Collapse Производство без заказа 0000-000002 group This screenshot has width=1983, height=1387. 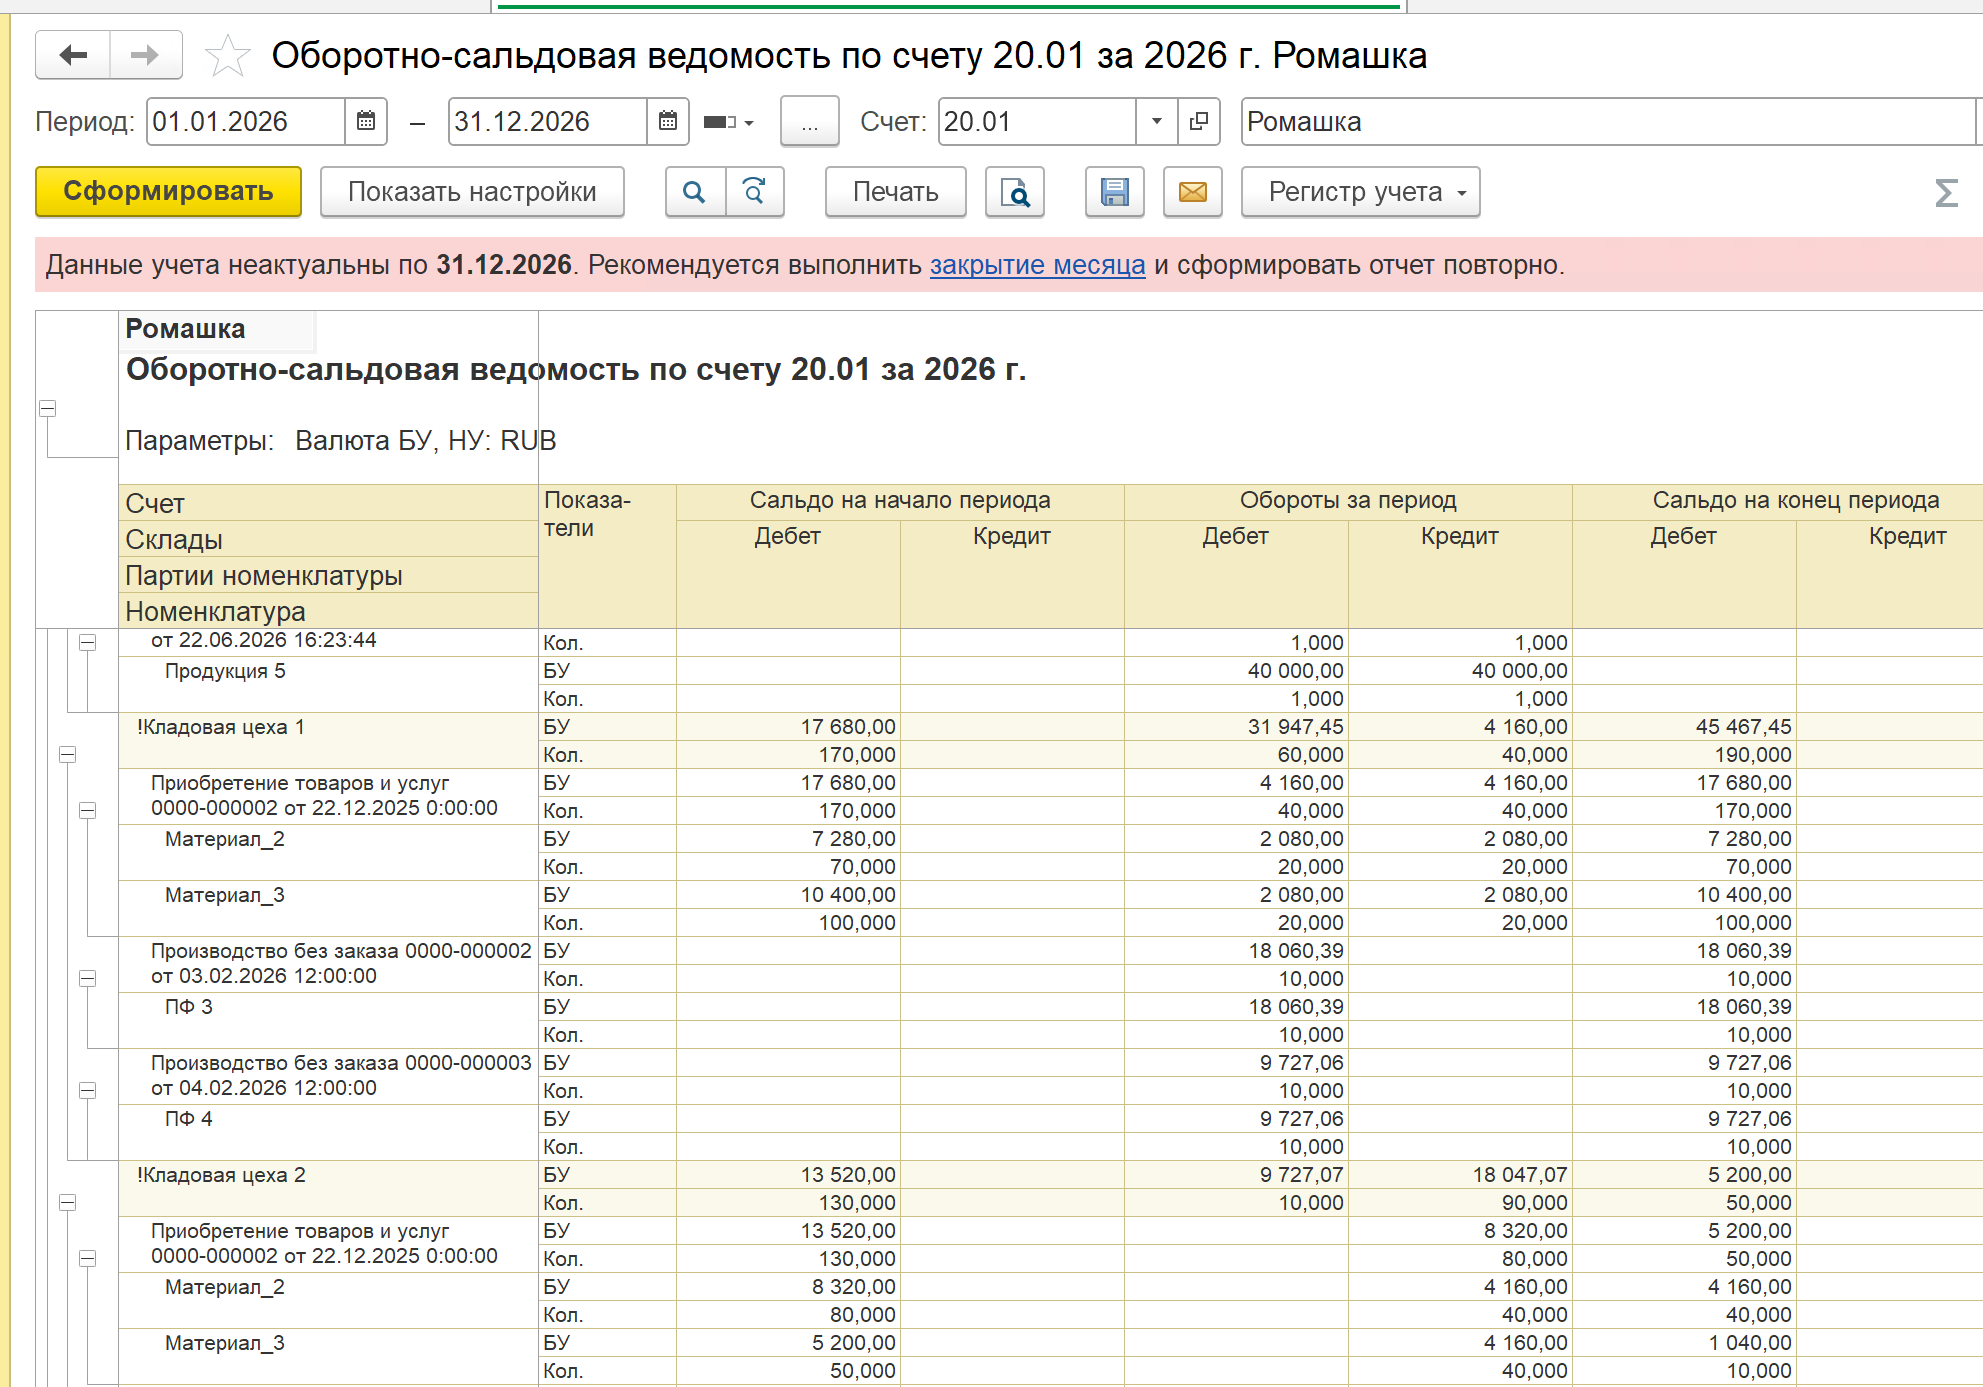point(88,979)
